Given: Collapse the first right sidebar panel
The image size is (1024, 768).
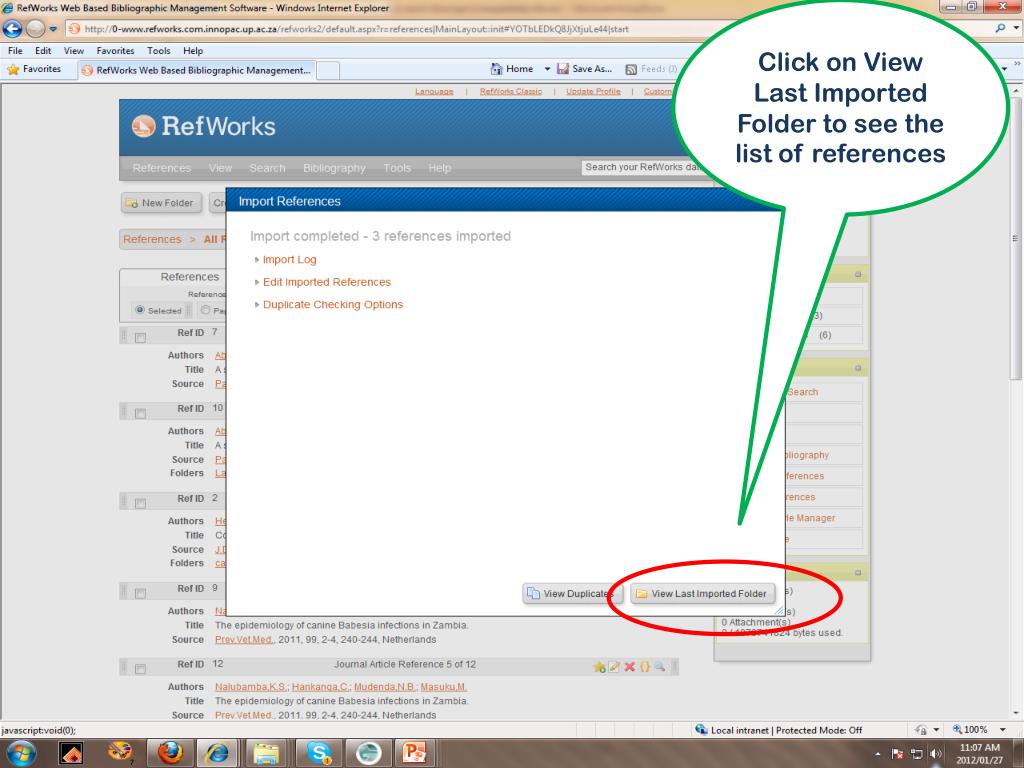Looking at the screenshot, I should pos(858,275).
